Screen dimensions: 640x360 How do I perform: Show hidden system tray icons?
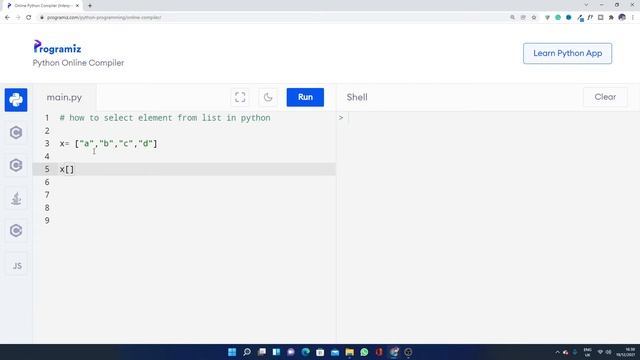[557, 352]
